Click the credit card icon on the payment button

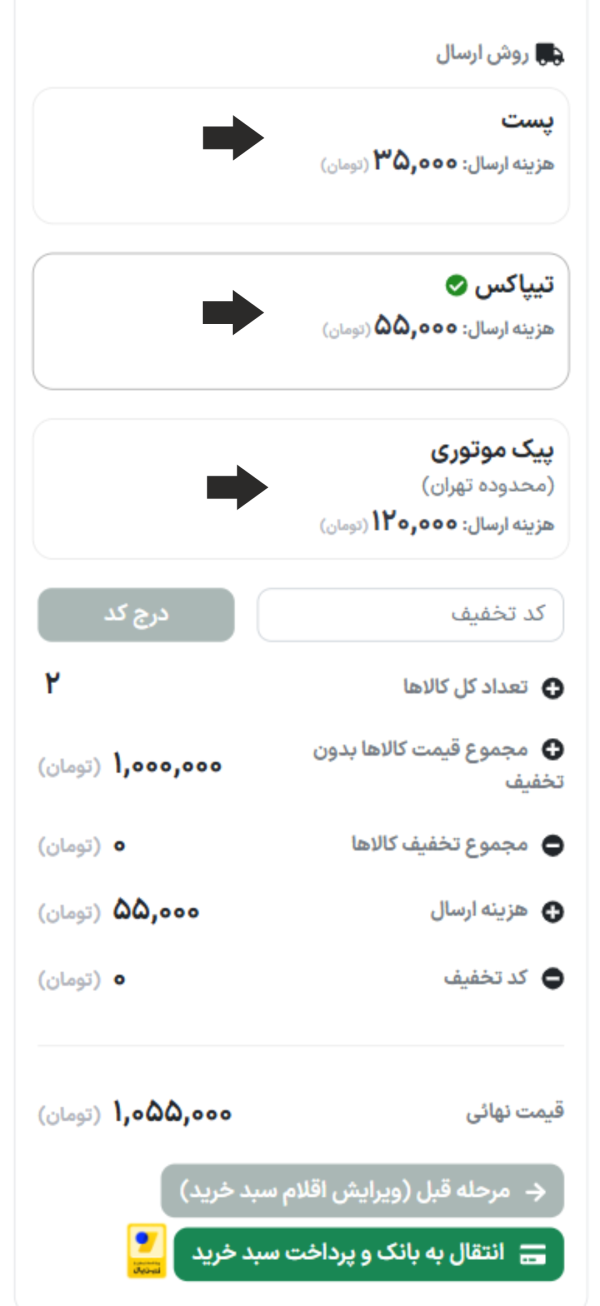[534, 1254]
